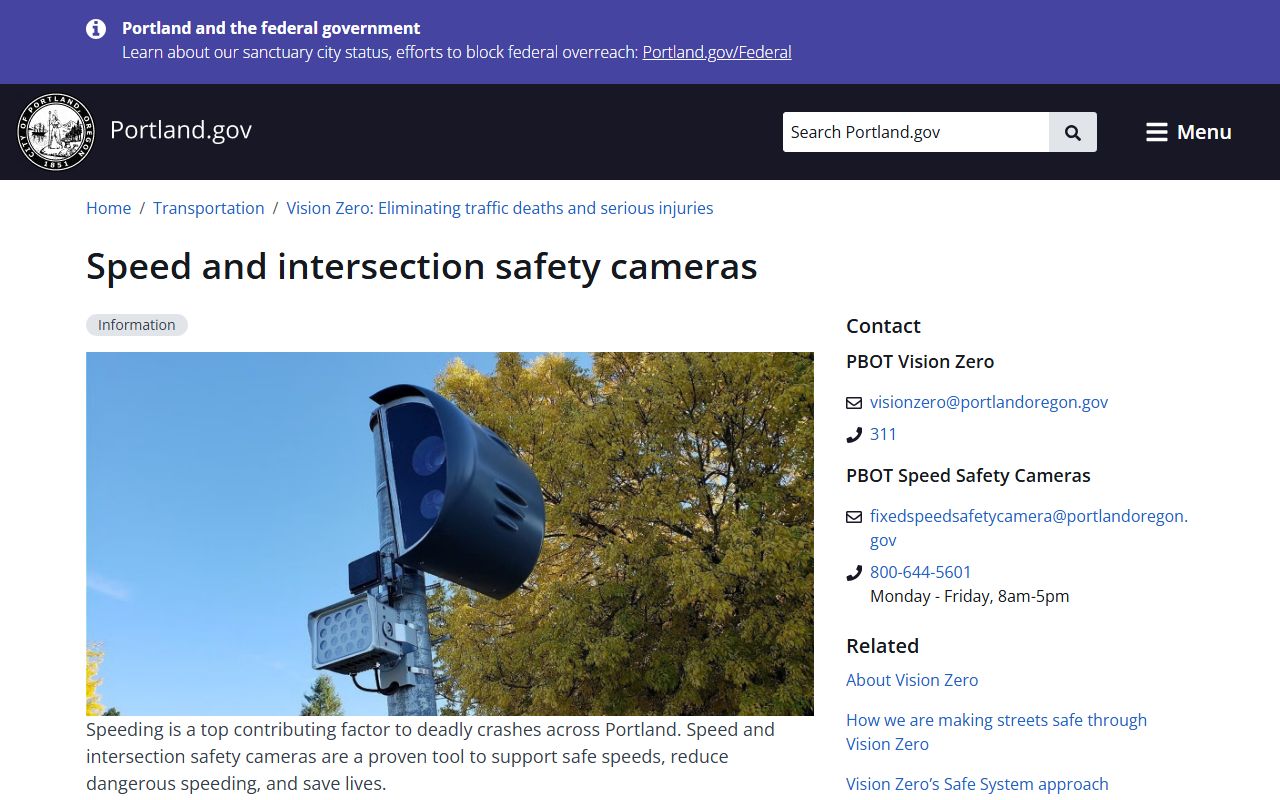This screenshot has height=800, width=1280.
Task: Click the Portland and the federal government banner title
Action: pos(271,28)
